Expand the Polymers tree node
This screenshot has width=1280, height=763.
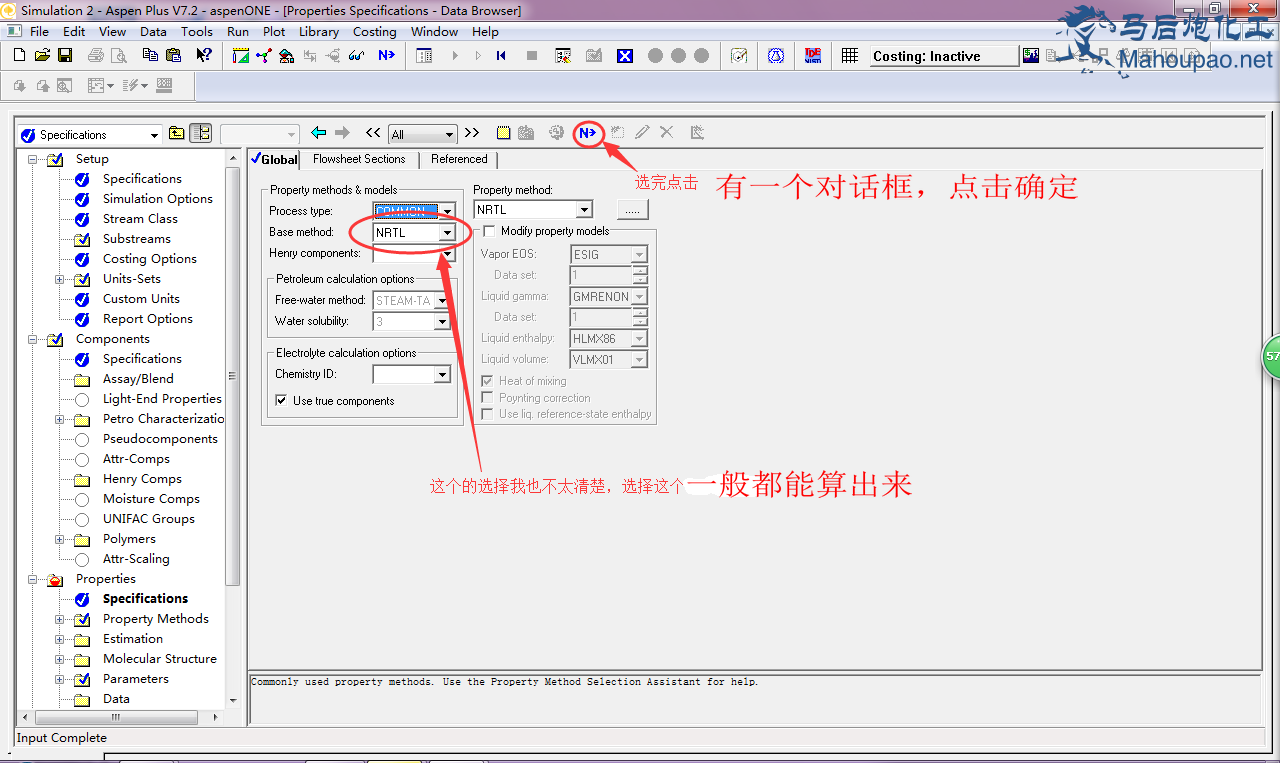click(x=60, y=539)
